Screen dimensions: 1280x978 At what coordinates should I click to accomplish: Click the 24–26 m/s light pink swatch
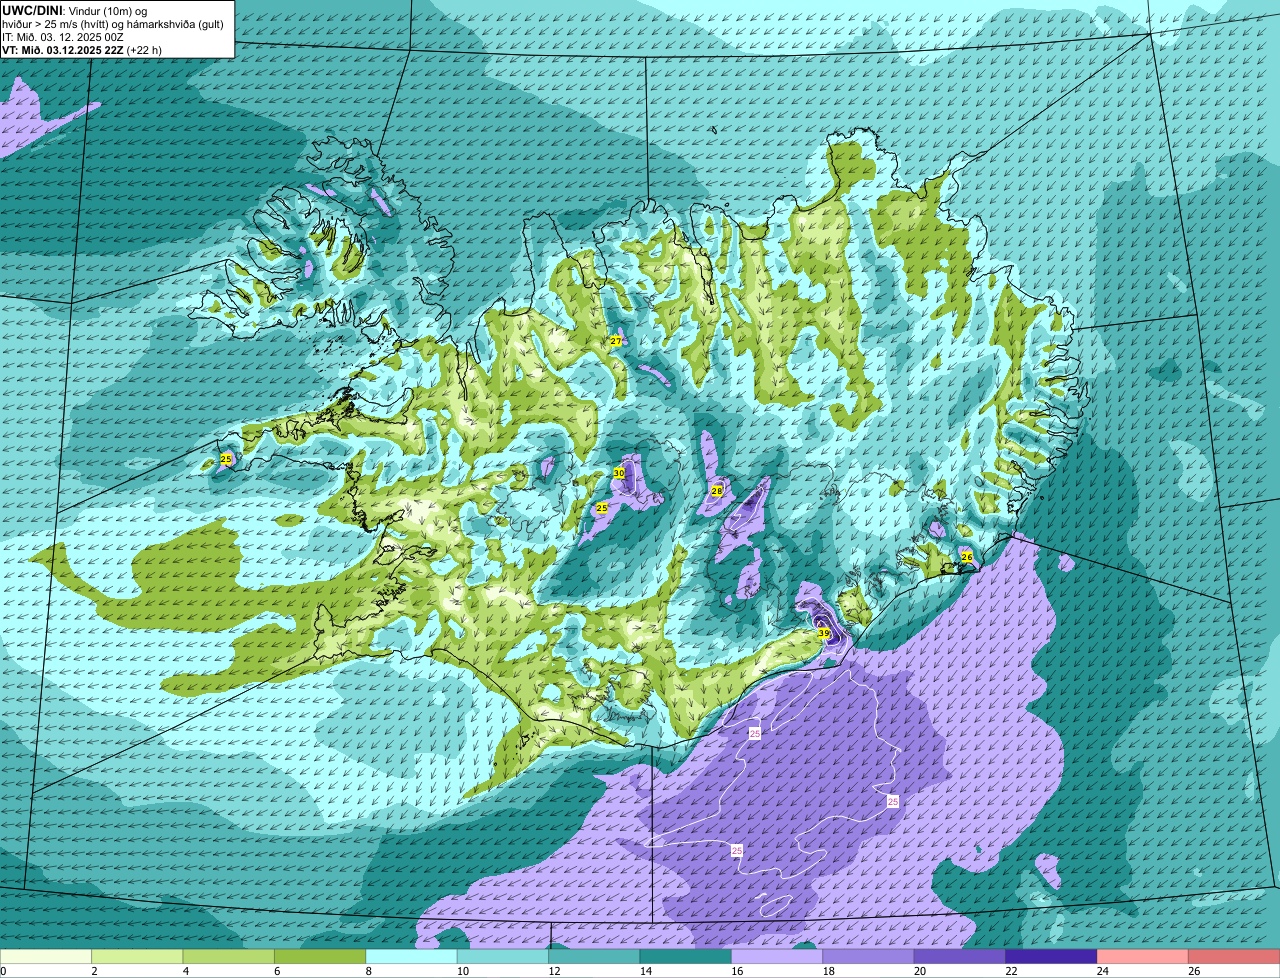(x=1143, y=957)
